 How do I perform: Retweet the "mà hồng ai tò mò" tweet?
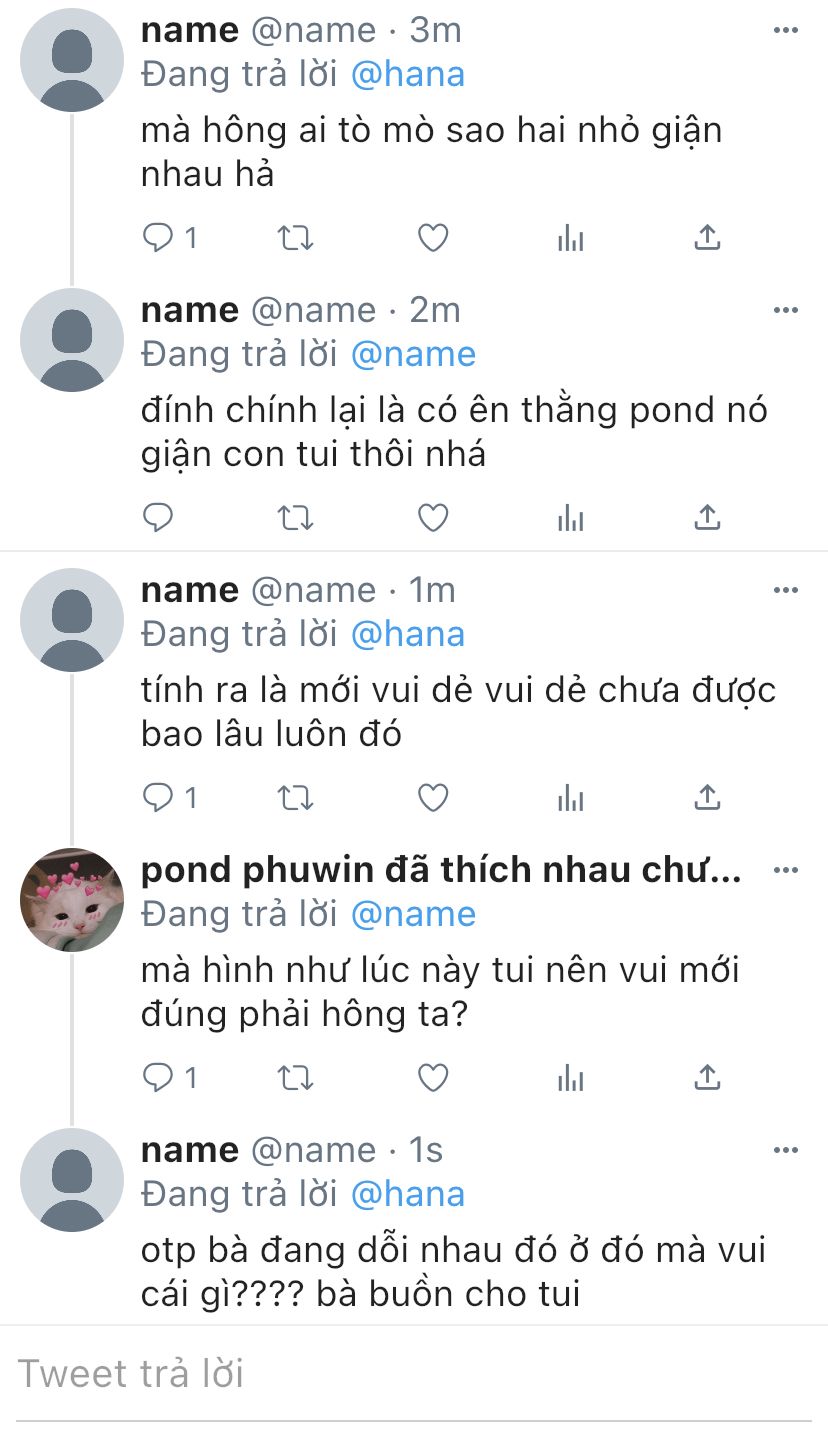294,238
